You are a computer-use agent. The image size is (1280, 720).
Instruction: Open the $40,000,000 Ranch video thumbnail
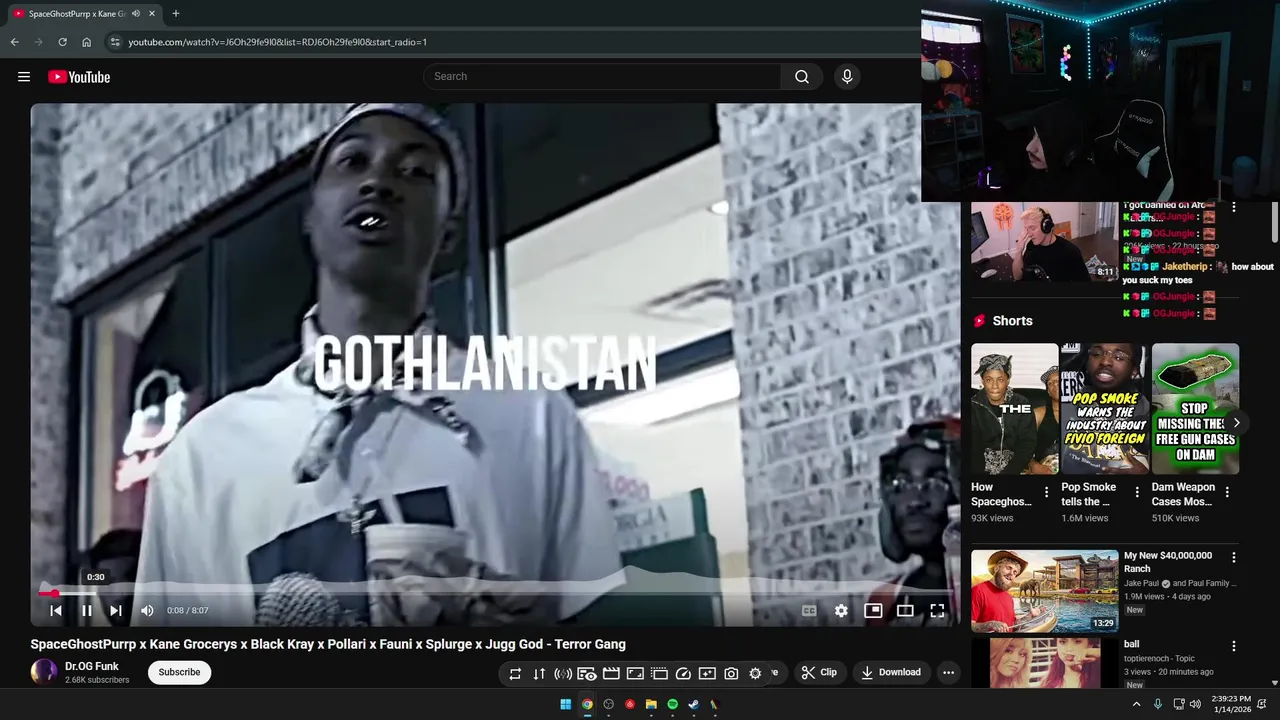point(1045,591)
